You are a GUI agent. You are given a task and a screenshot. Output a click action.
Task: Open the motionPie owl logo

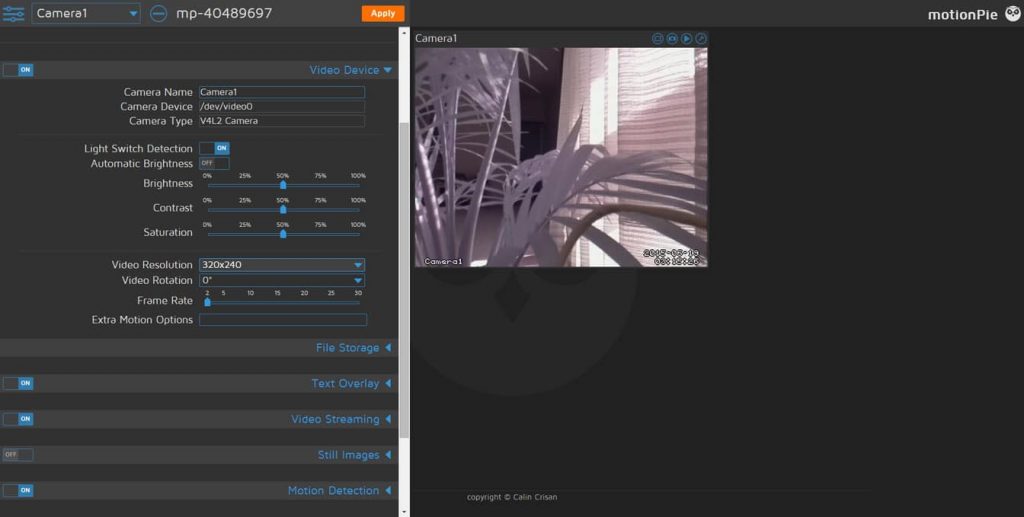point(1012,13)
